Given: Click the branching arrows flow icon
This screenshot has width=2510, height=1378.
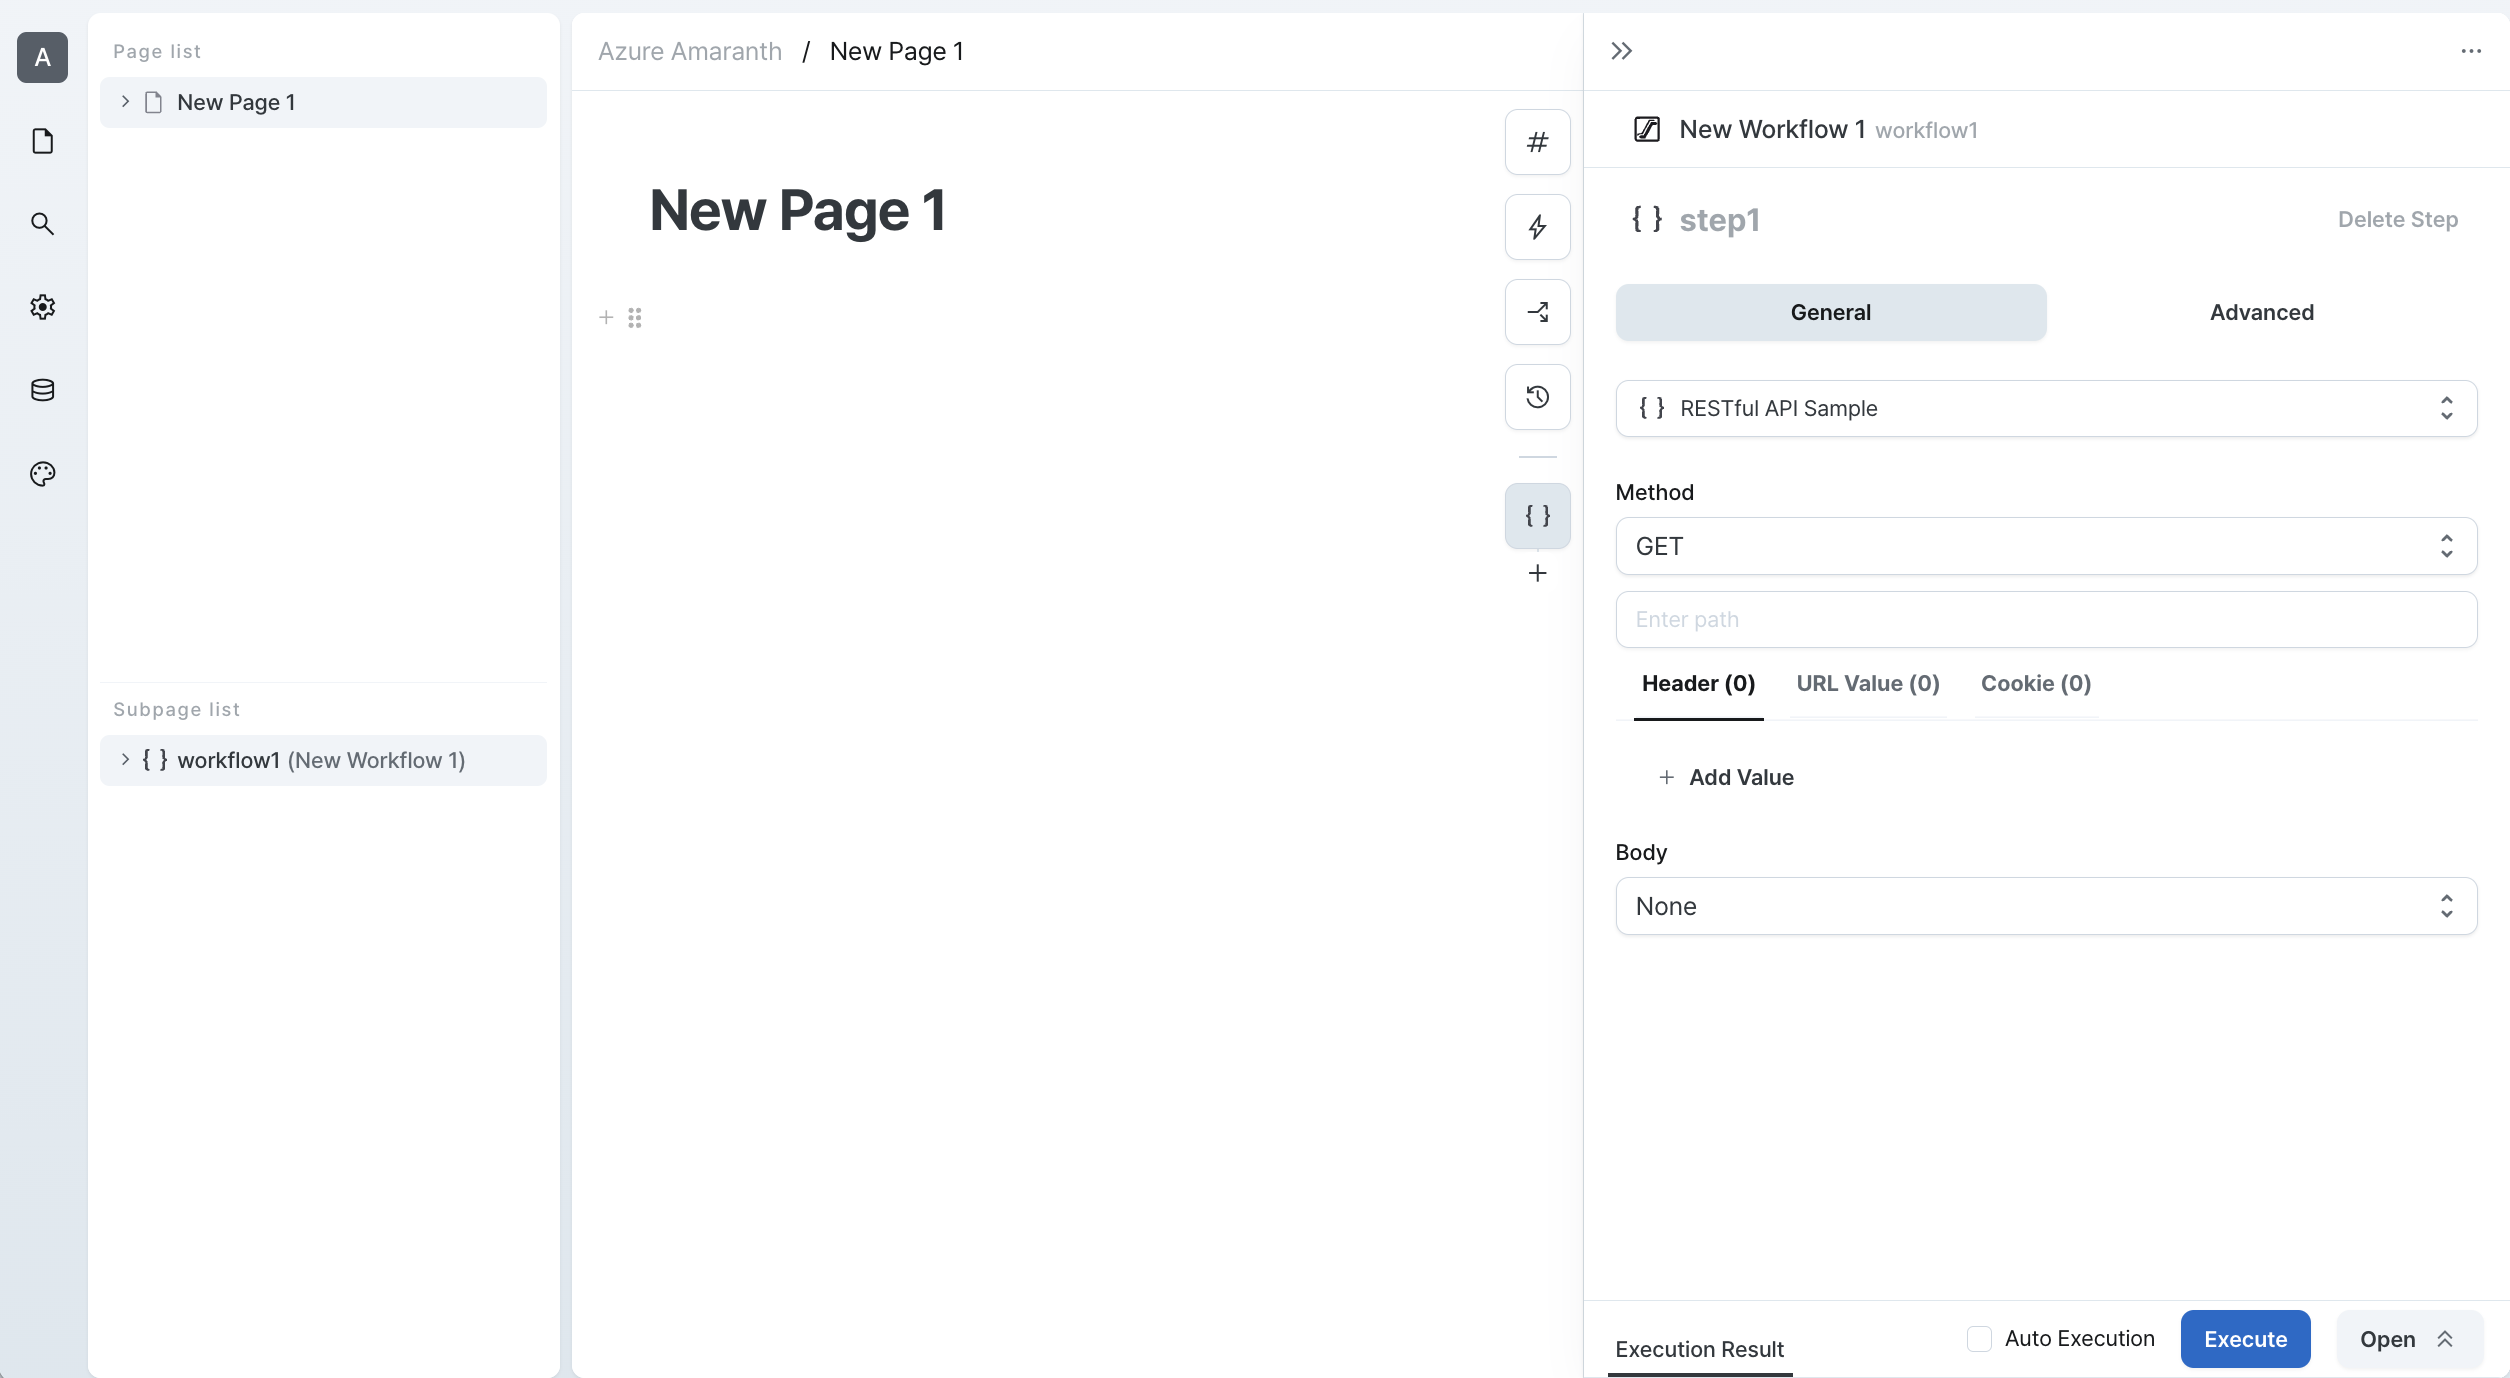Looking at the screenshot, I should (x=1537, y=312).
